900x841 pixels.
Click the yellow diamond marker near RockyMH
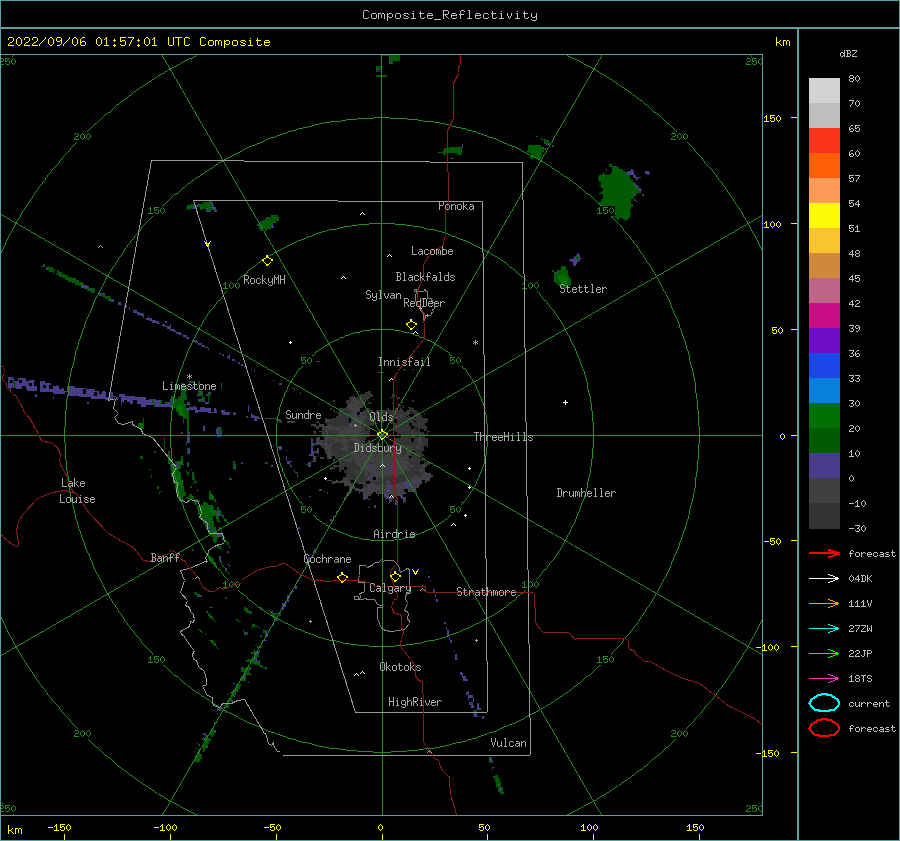pos(267,261)
